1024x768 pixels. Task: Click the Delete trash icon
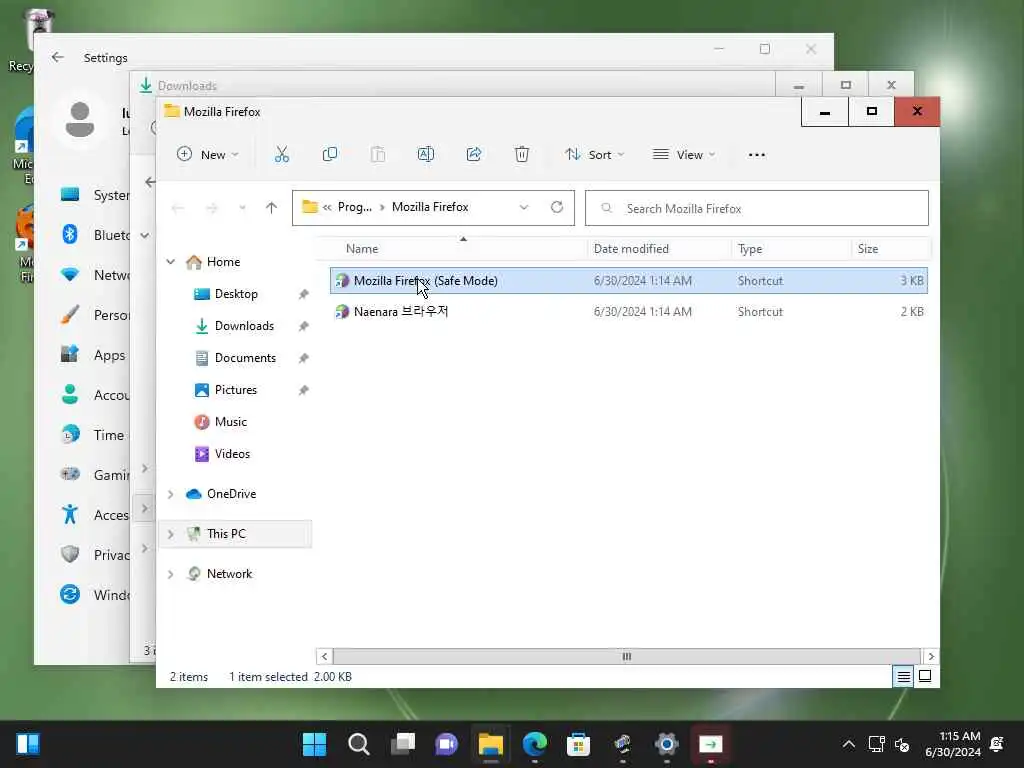(521, 155)
